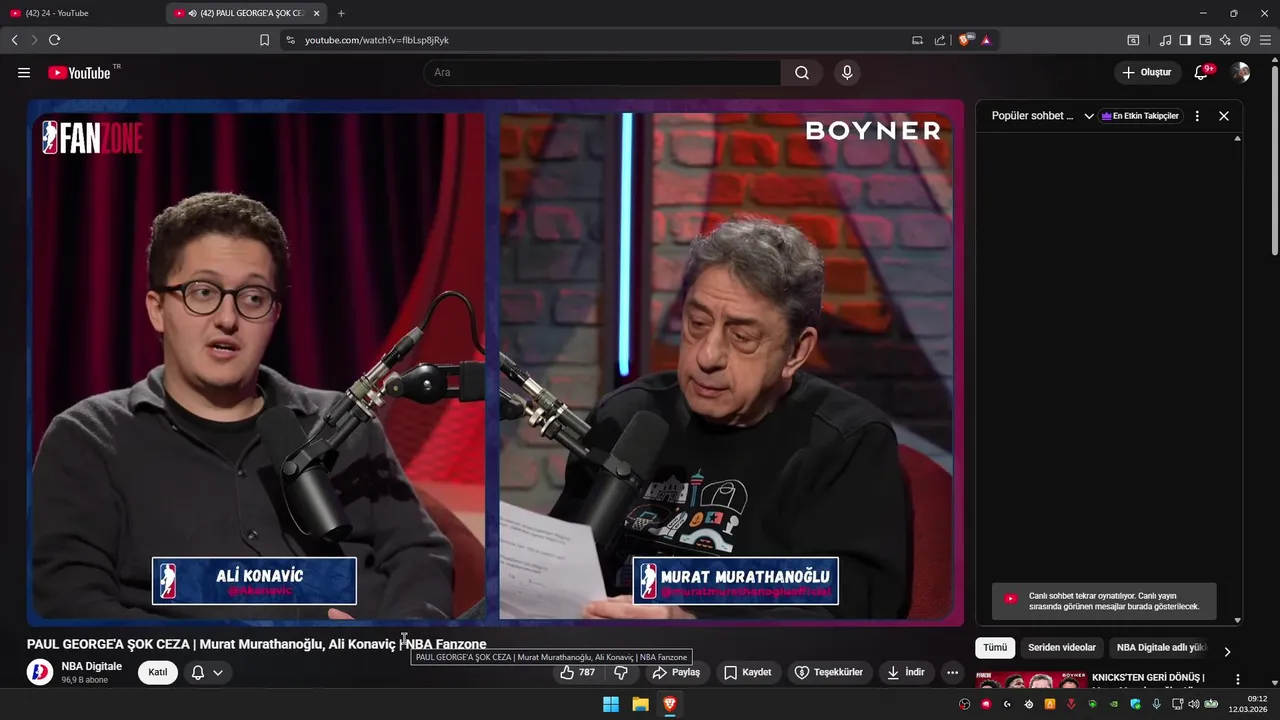
Task: Open Brave Shields lion icon
Action: pos(965,40)
